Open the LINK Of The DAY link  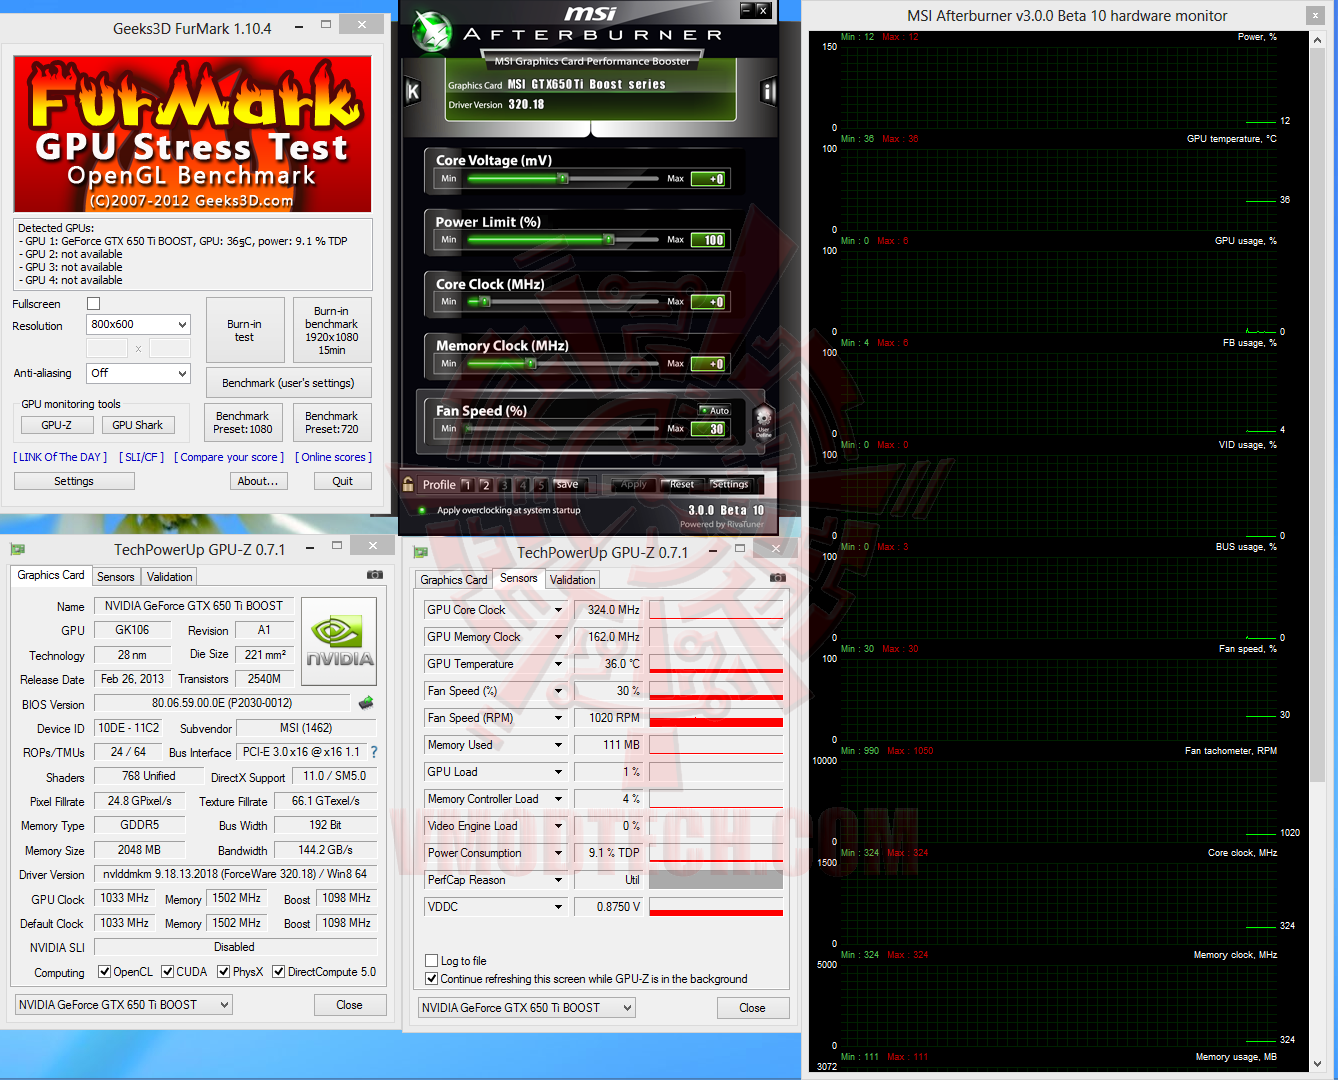(60, 457)
